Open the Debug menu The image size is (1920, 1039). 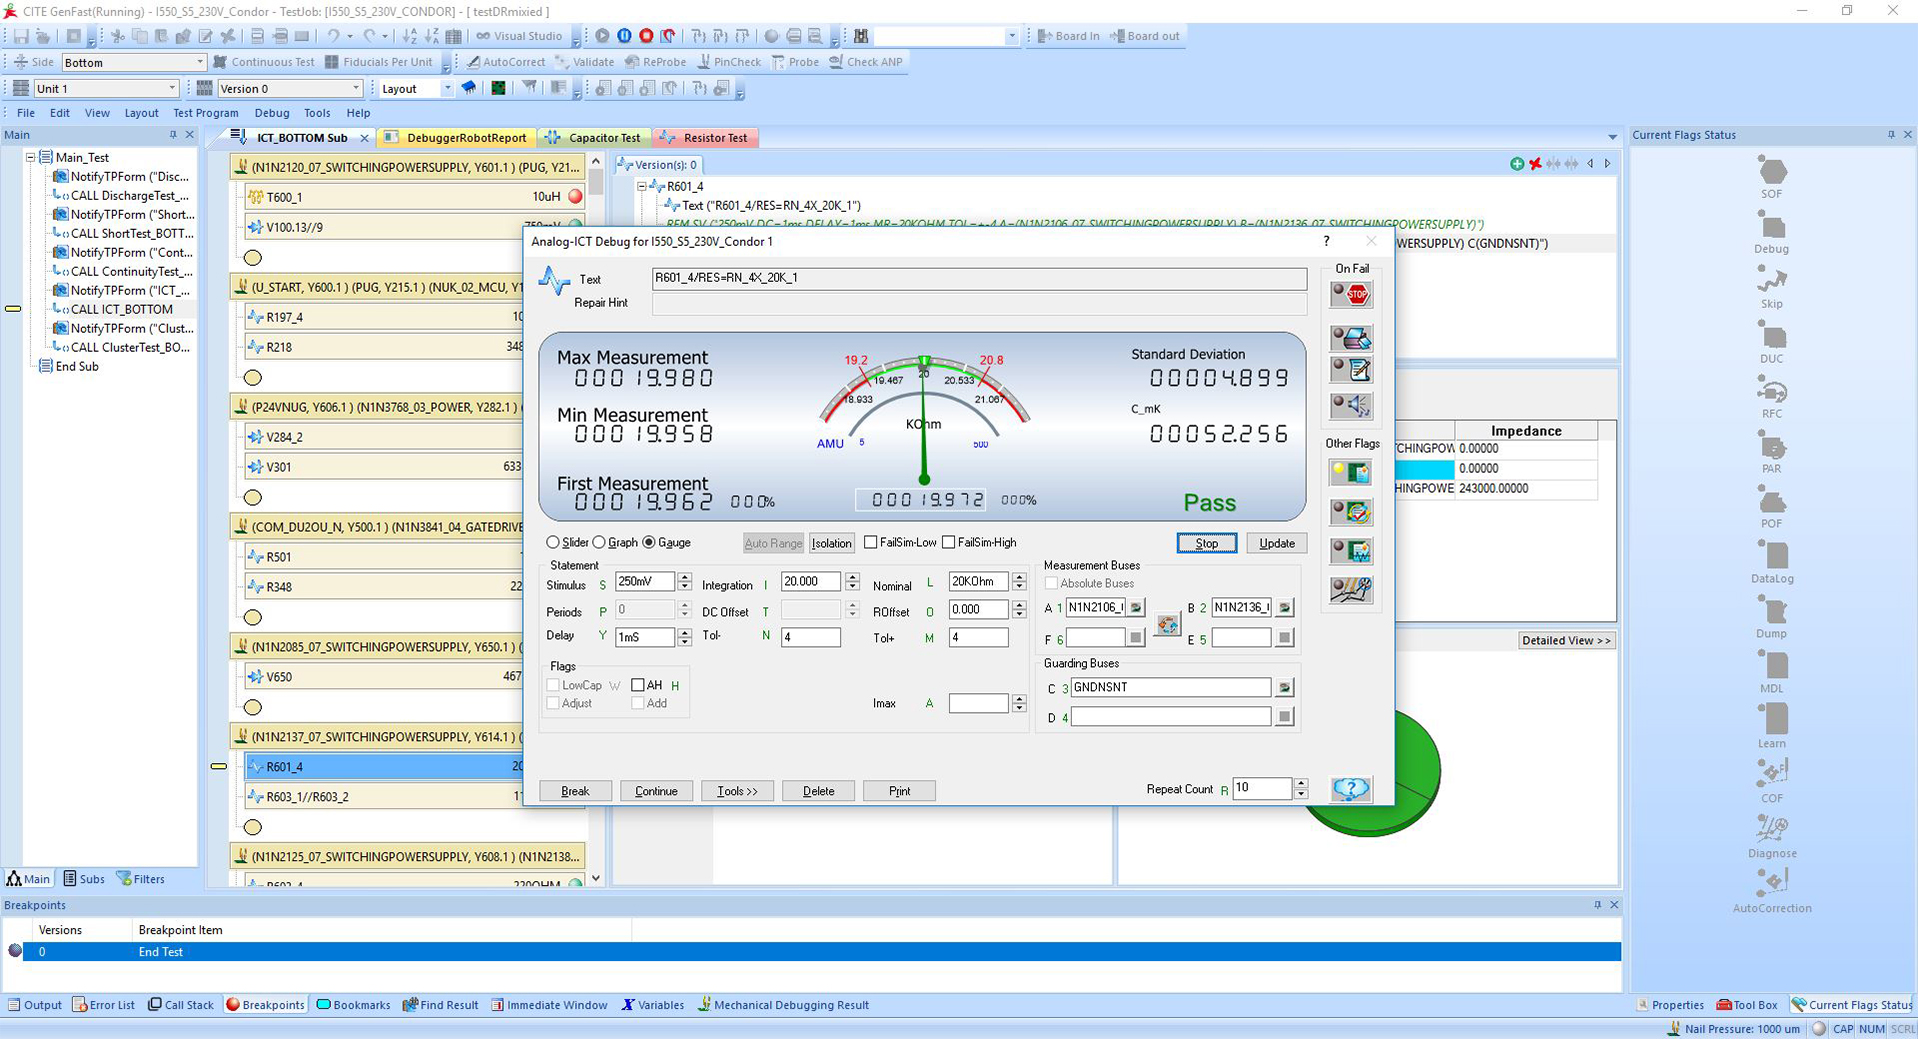(271, 113)
